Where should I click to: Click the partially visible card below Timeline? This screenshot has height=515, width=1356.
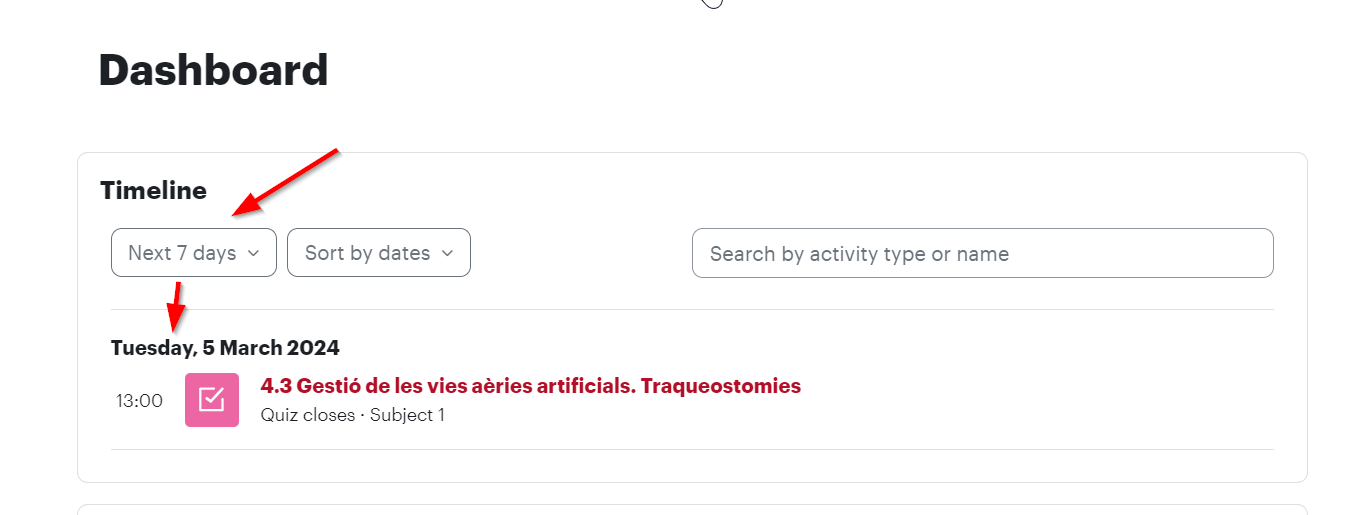tap(692, 510)
